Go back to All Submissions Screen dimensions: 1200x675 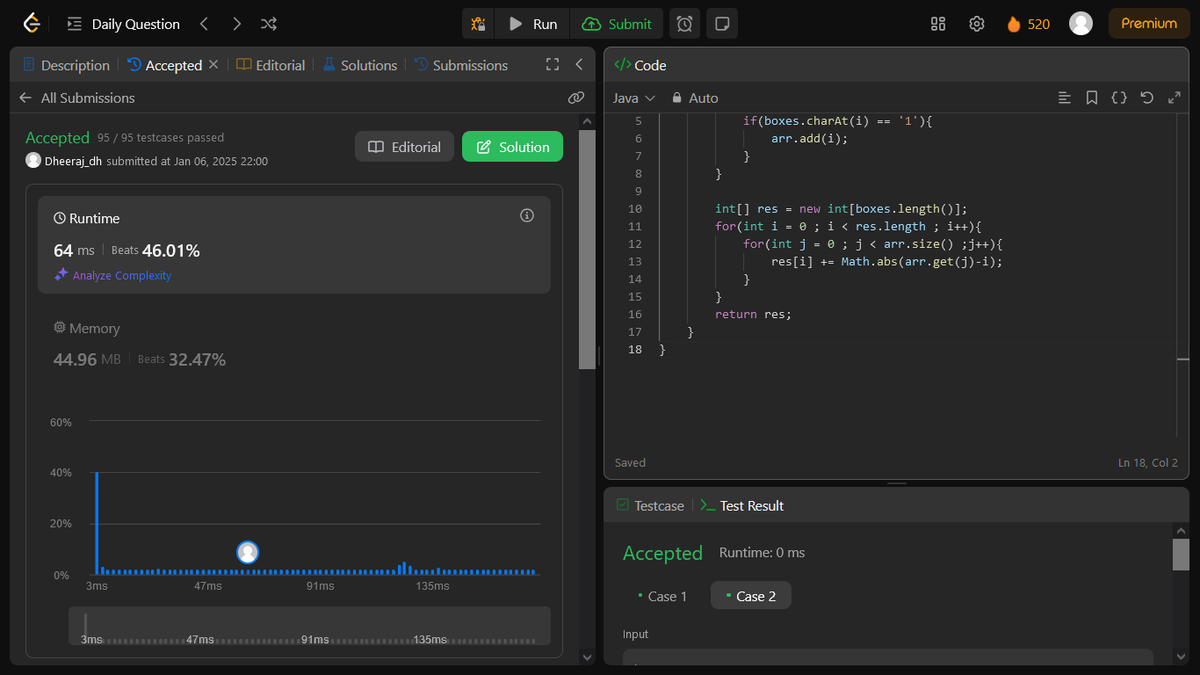tap(77, 98)
